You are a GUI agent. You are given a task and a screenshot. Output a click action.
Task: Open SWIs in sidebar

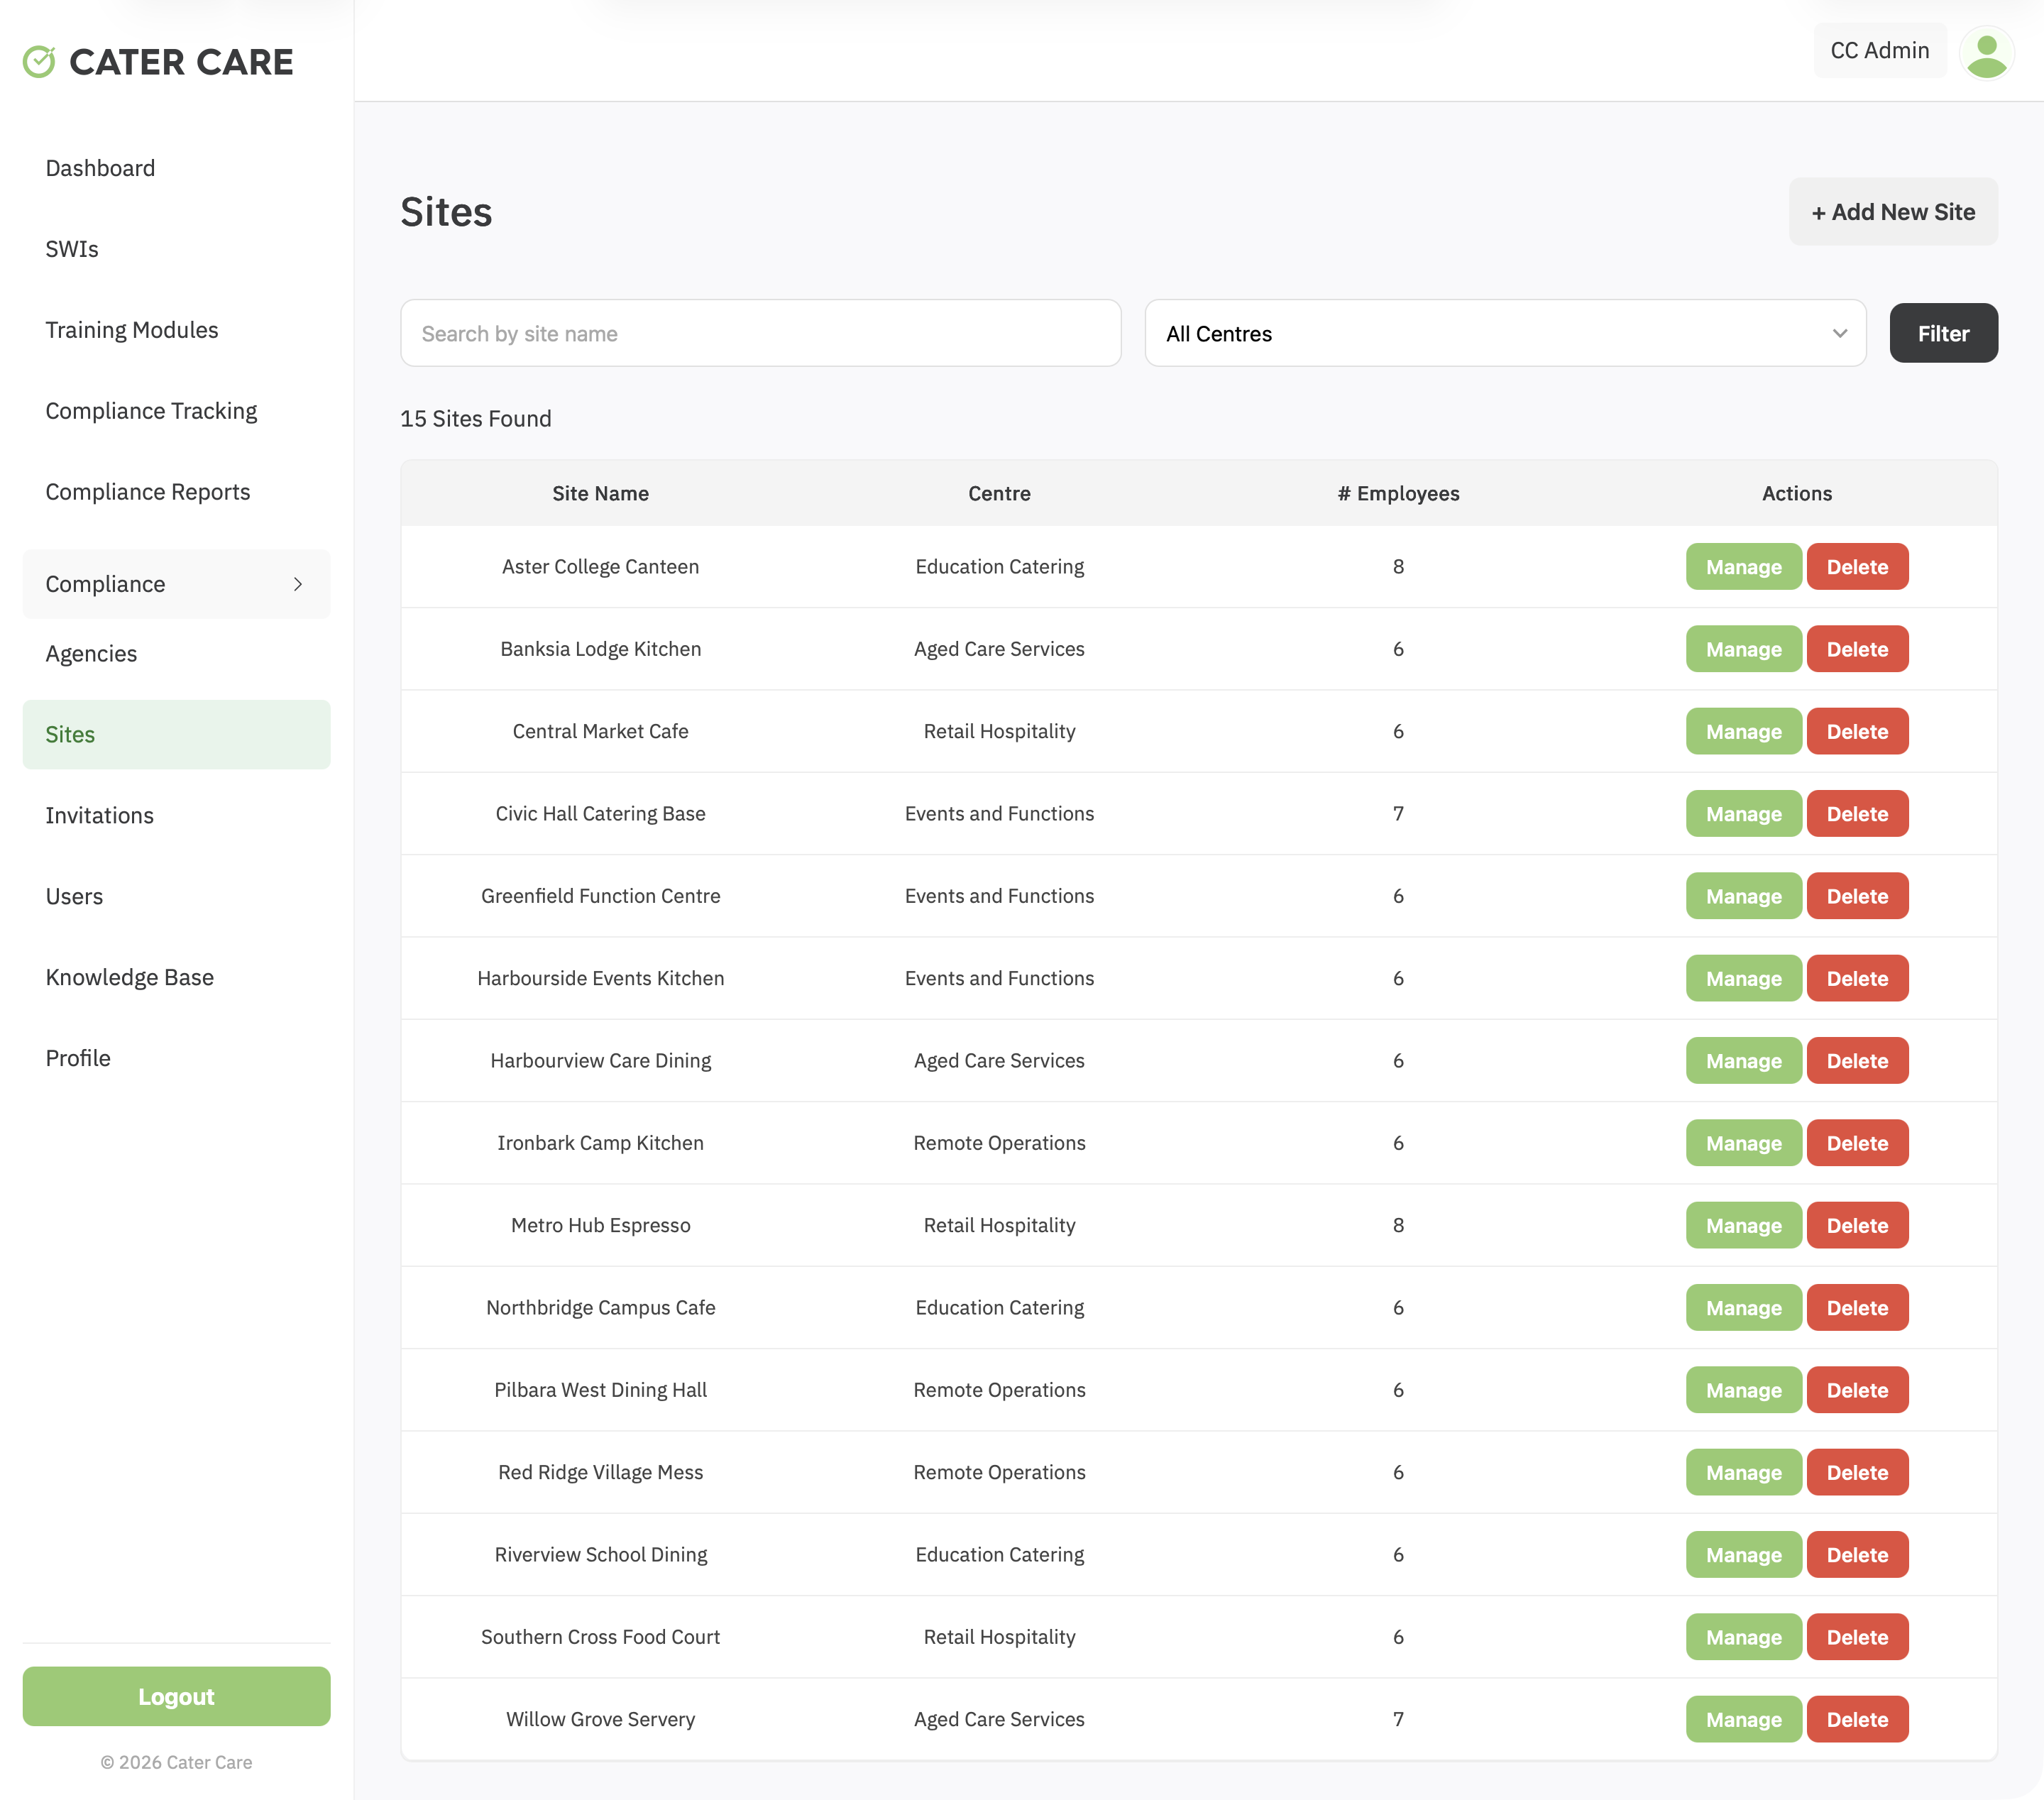(72, 249)
